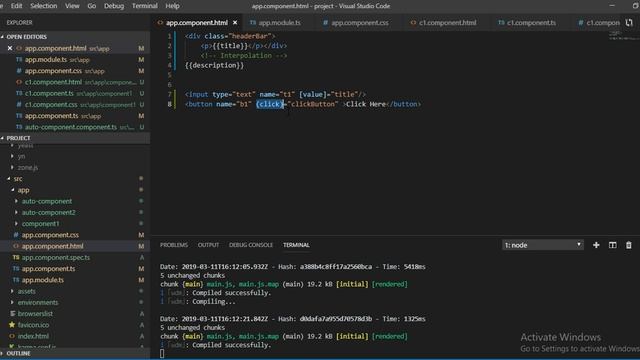Show the DEBUG CONSOLE panel tab

[x=251, y=245]
